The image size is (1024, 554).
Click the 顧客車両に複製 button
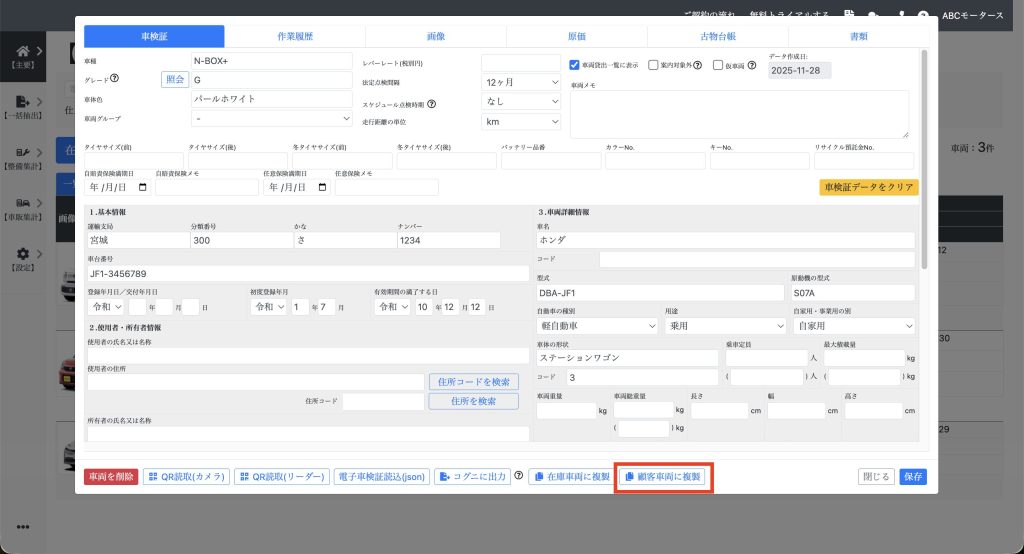click(x=663, y=477)
